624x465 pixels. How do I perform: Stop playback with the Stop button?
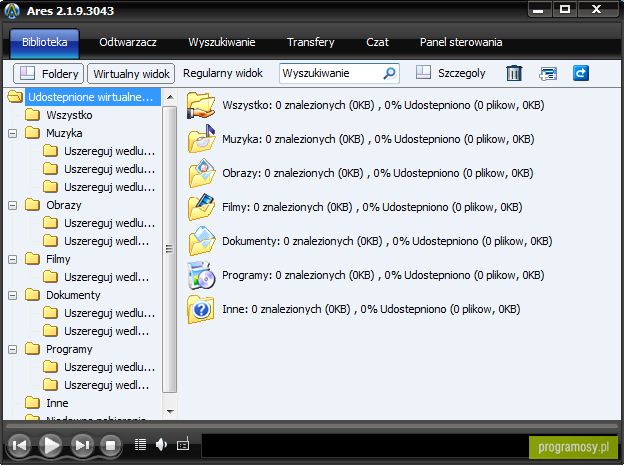[x=110, y=445]
